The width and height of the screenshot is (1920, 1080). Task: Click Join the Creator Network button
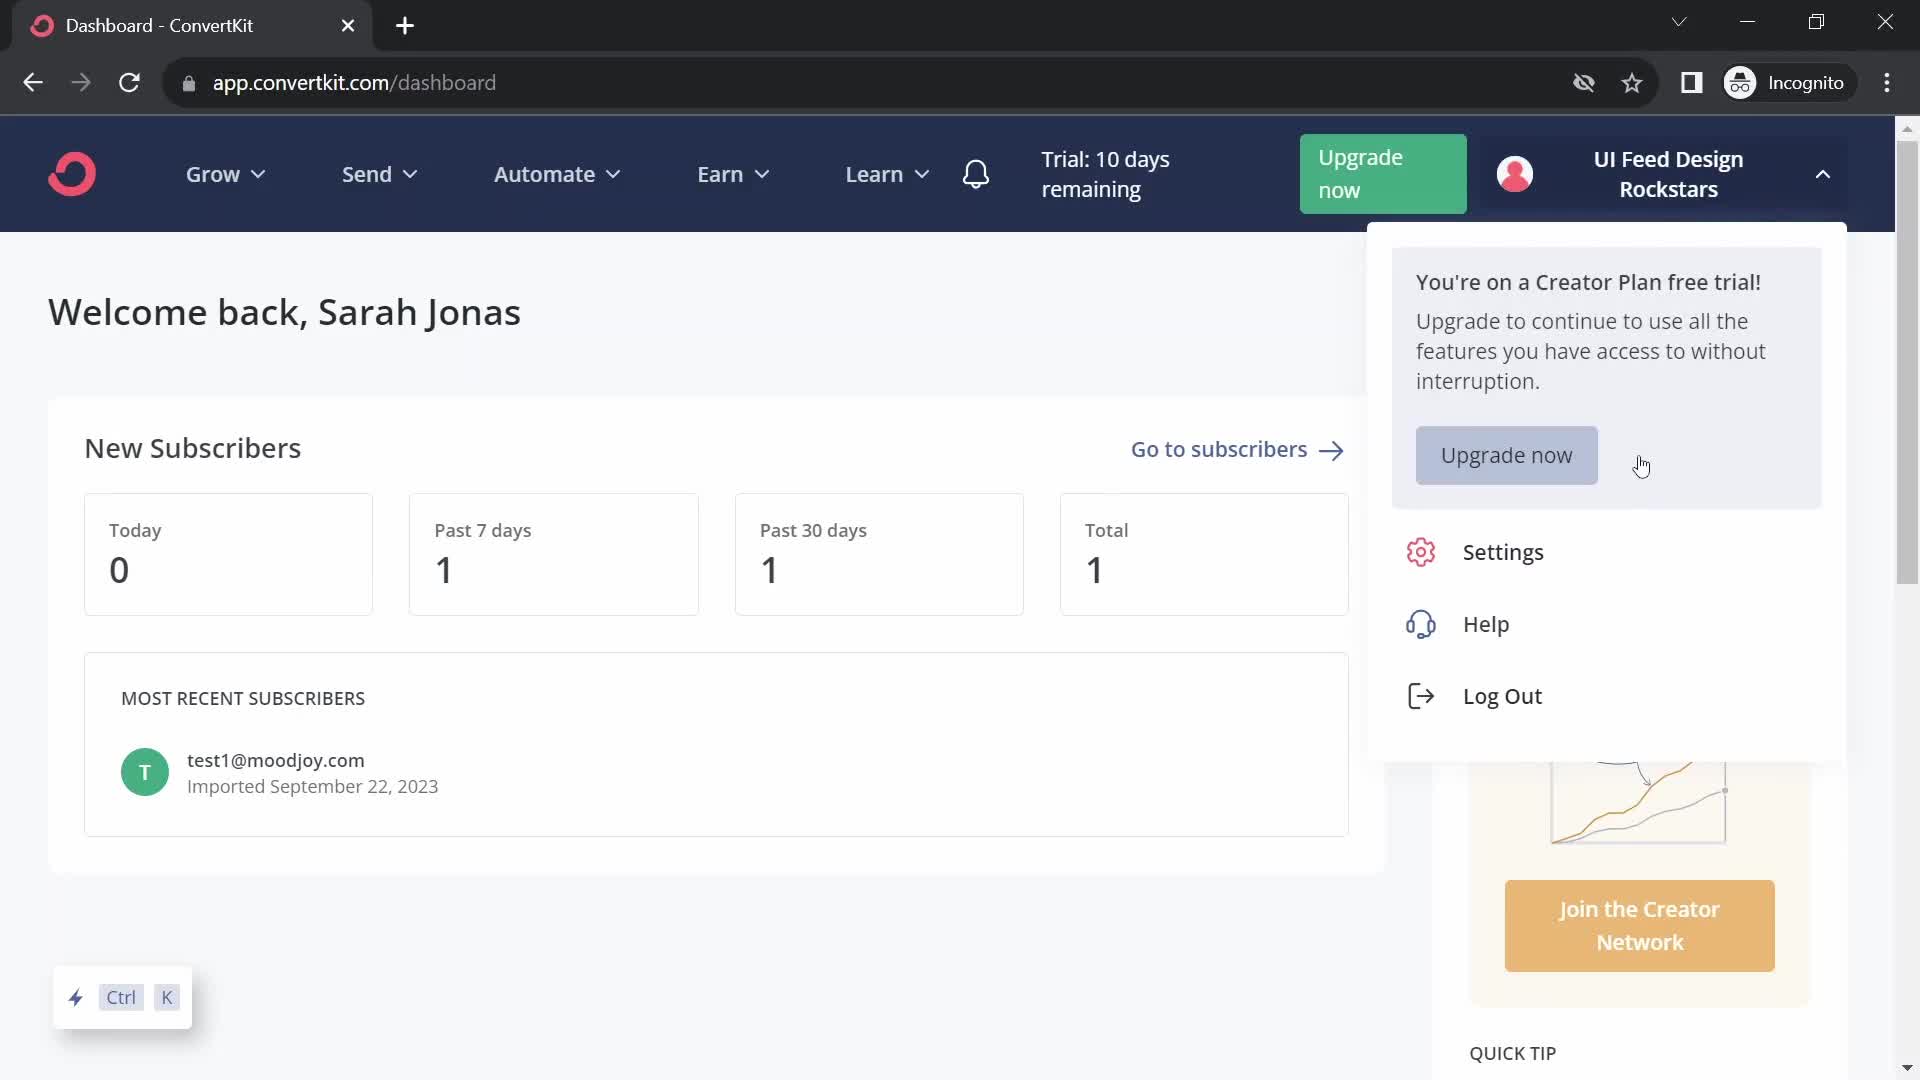[x=1639, y=926]
